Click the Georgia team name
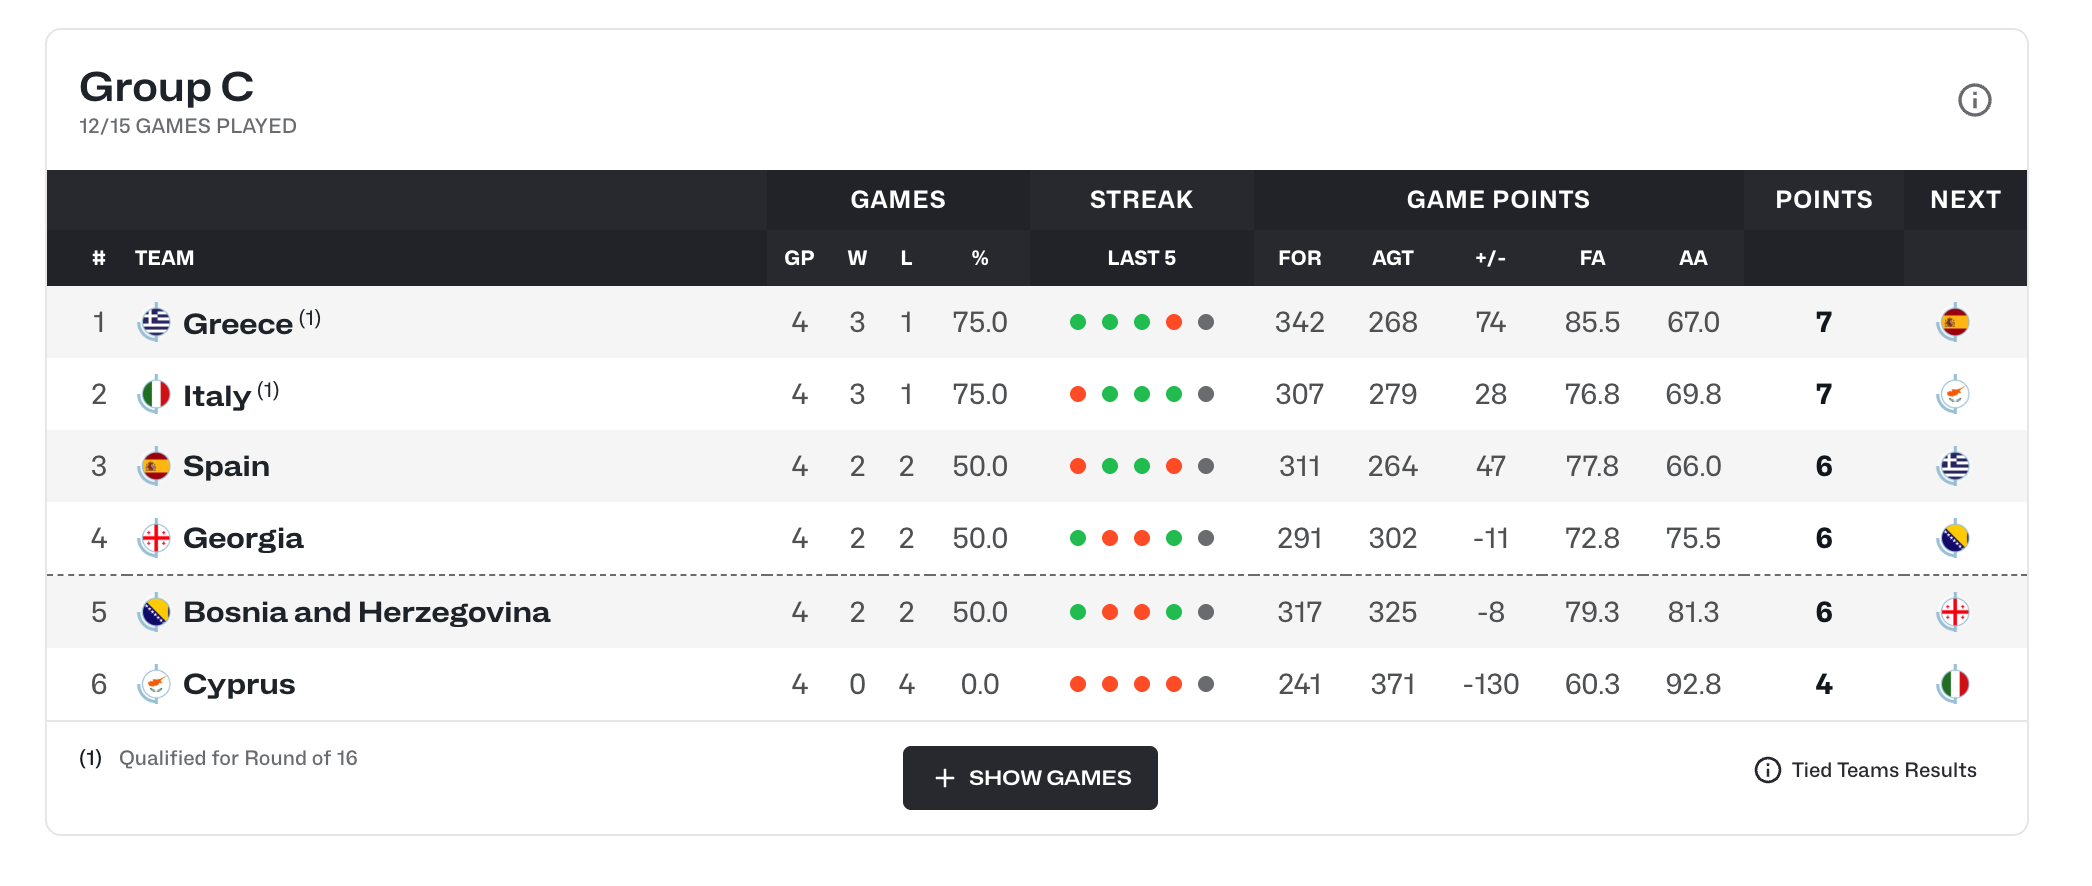 click(x=243, y=539)
